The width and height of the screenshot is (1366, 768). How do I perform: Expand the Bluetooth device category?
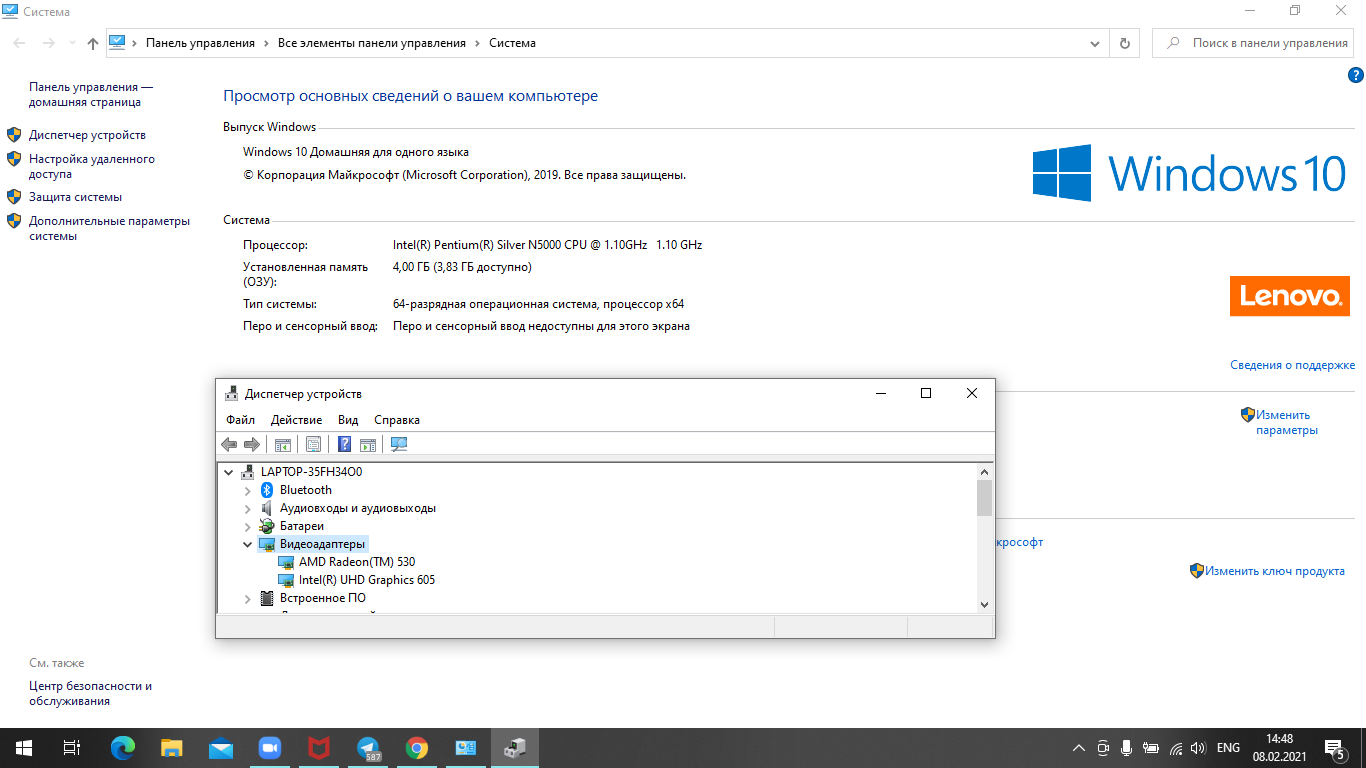(x=248, y=490)
